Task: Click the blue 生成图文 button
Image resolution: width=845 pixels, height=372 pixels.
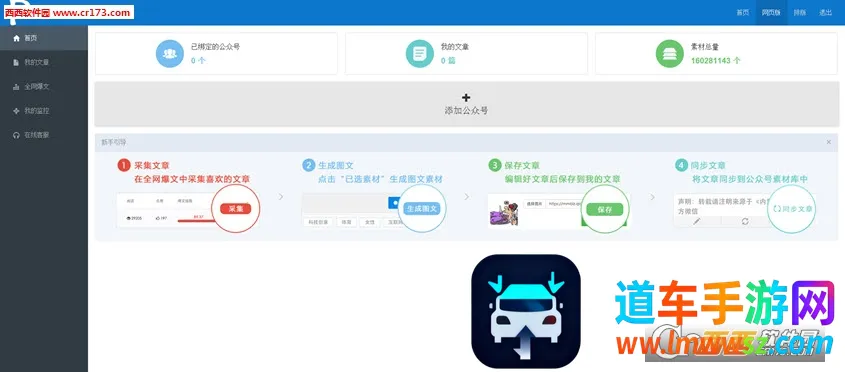Action: coord(422,209)
